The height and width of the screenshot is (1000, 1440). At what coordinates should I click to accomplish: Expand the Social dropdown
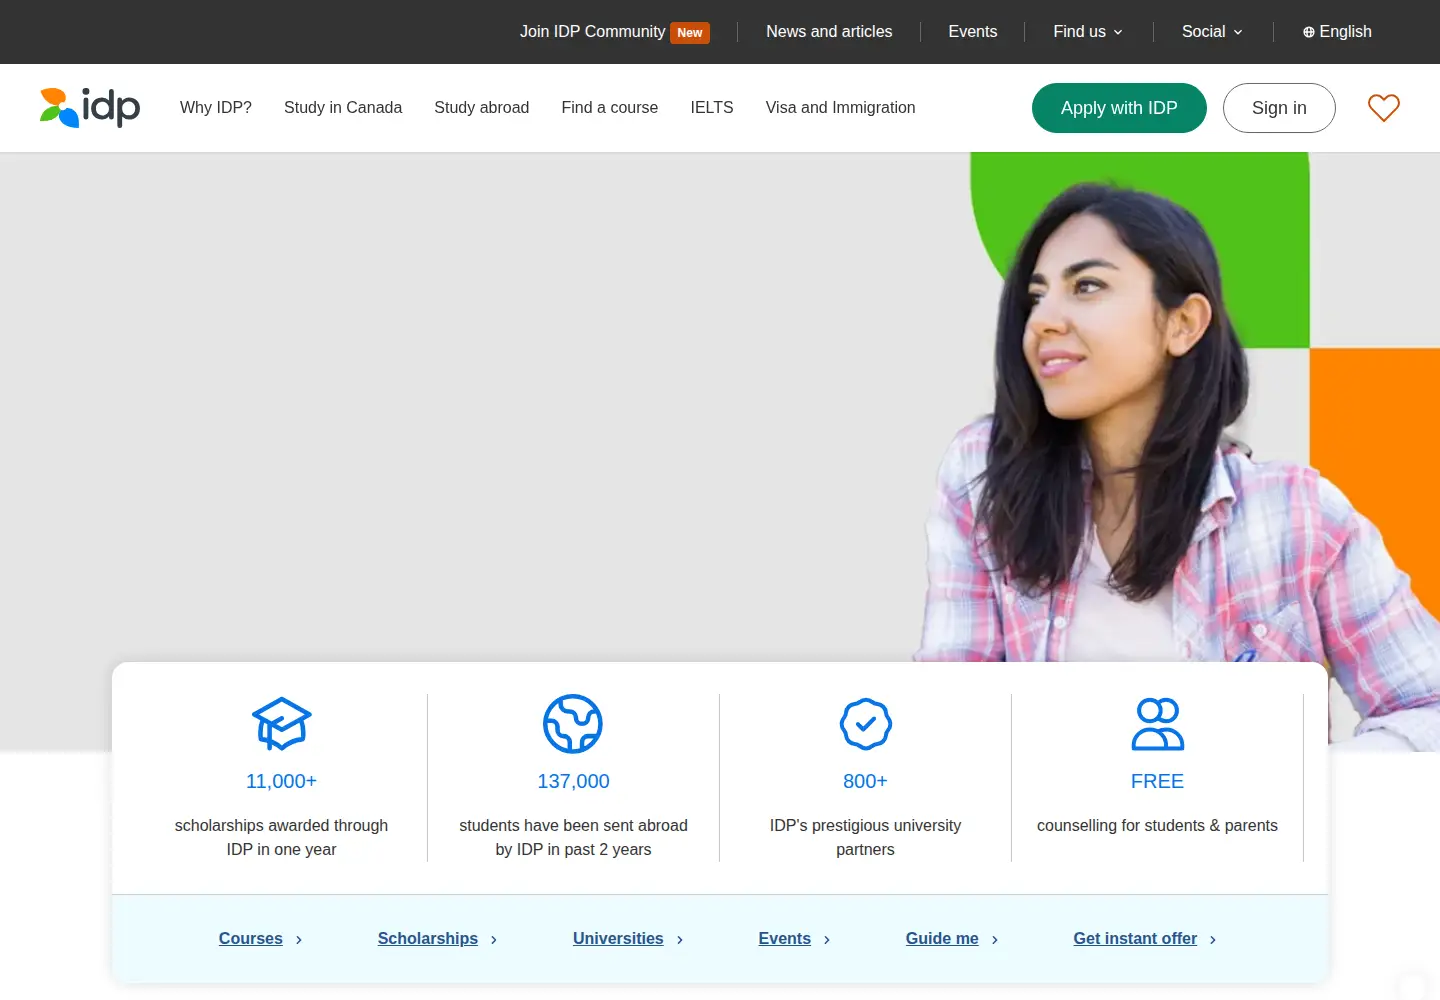[x=1212, y=32]
